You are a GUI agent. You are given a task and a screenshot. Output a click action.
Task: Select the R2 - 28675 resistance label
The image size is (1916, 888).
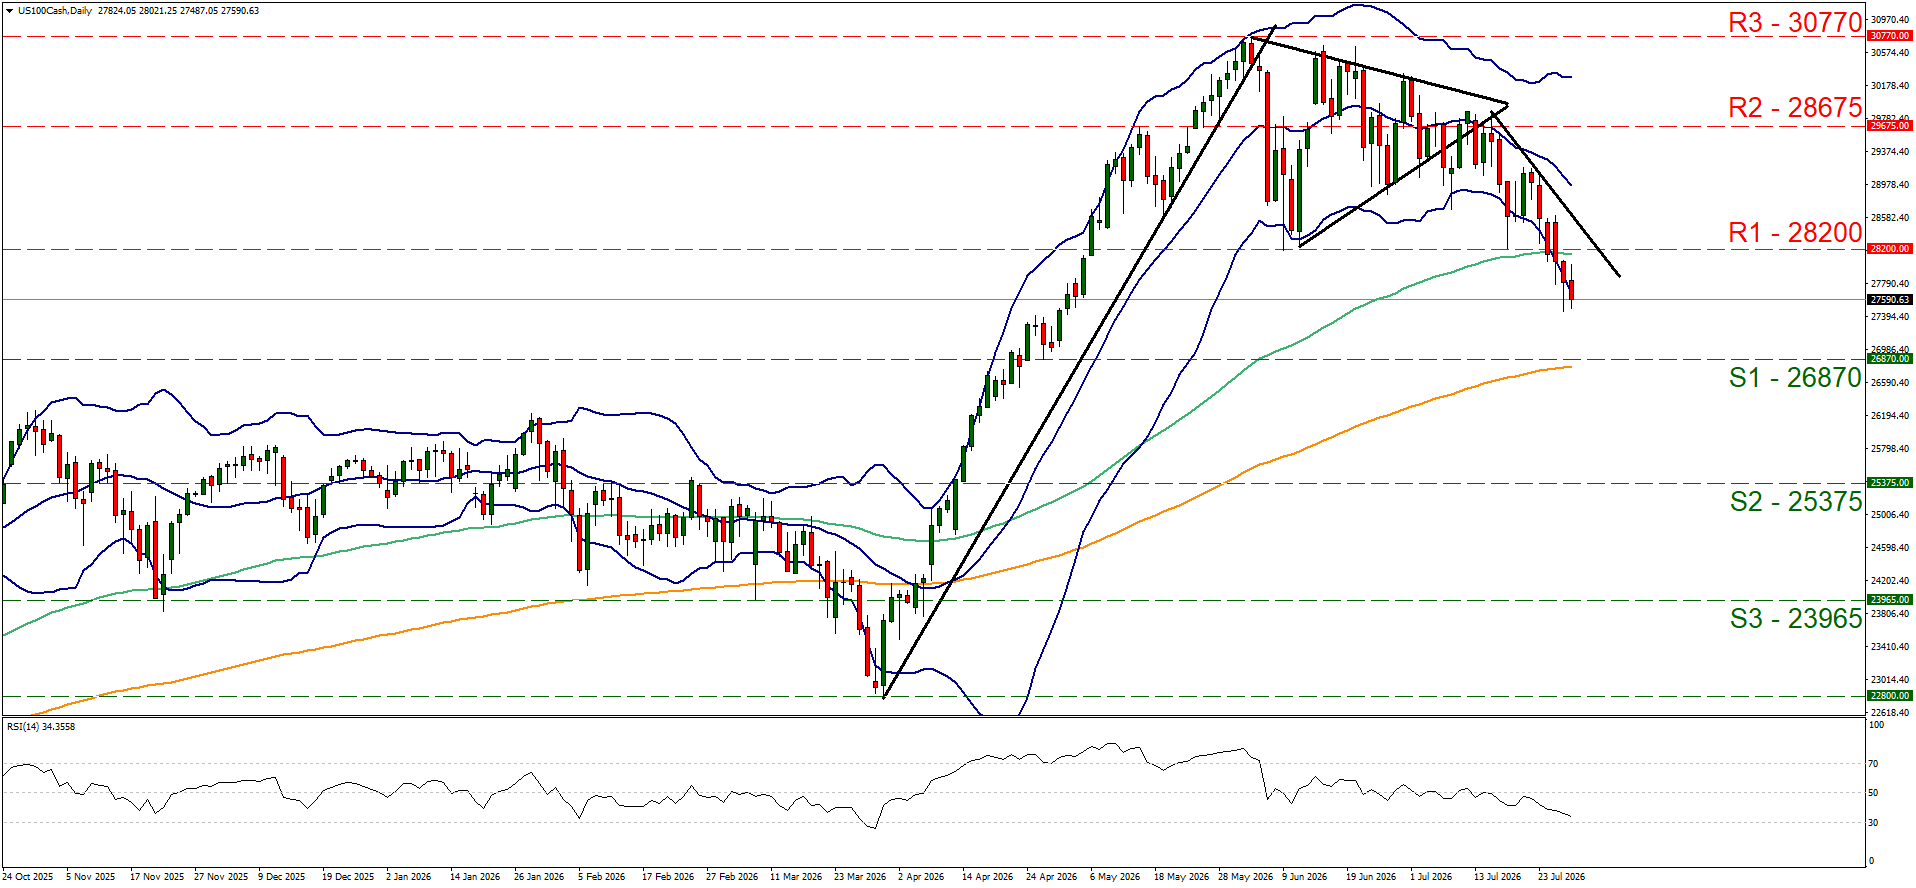(x=1795, y=107)
